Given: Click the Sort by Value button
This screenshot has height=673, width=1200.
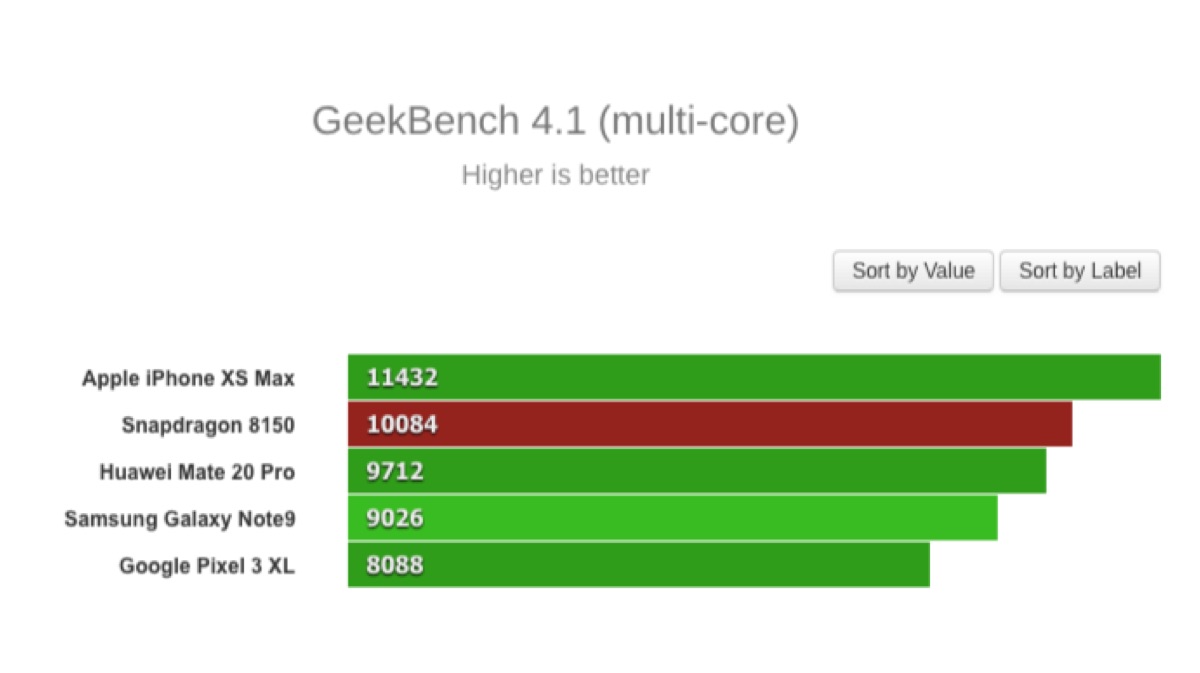Looking at the screenshot, I should pyautogui.click(x=912, y=271).
